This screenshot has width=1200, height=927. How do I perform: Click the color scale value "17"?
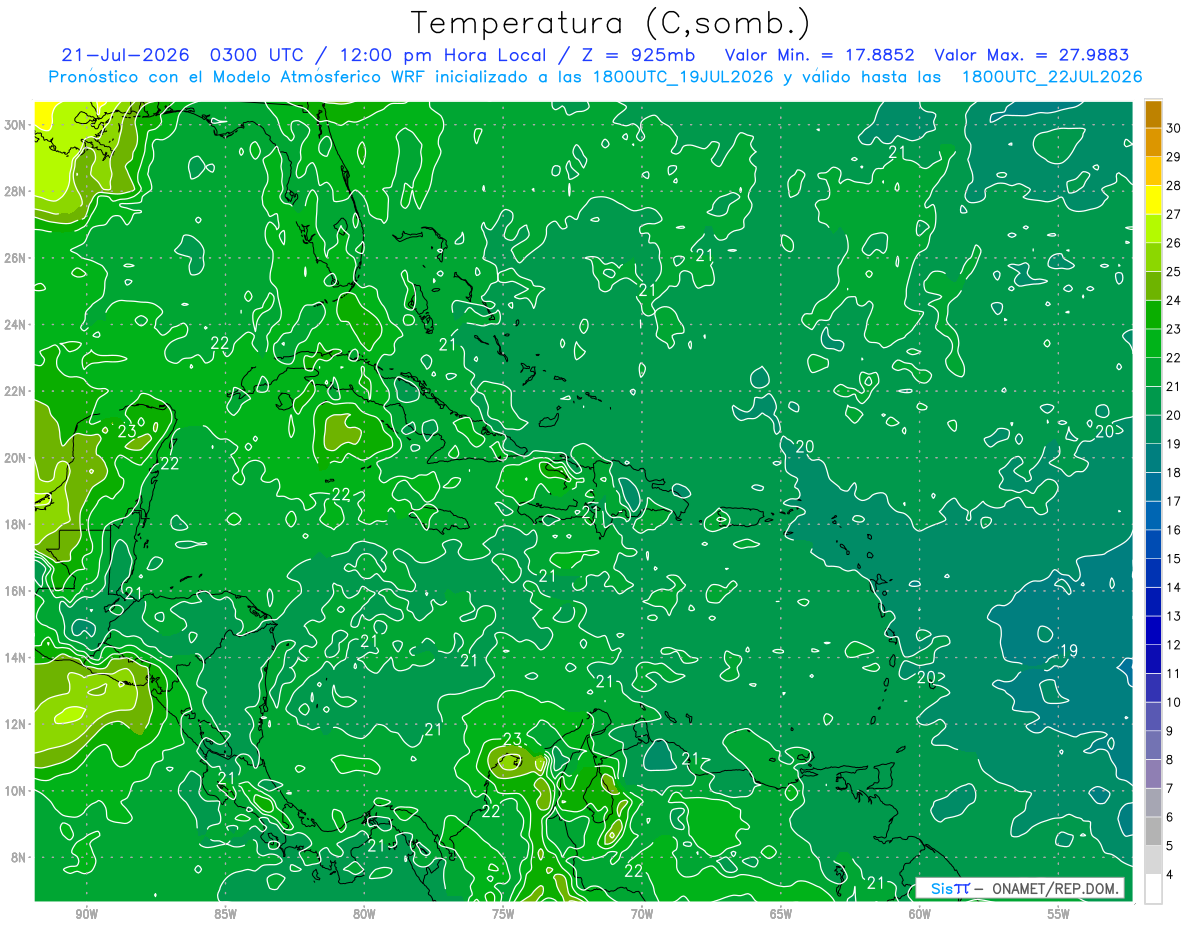(x=1175, y=501)
